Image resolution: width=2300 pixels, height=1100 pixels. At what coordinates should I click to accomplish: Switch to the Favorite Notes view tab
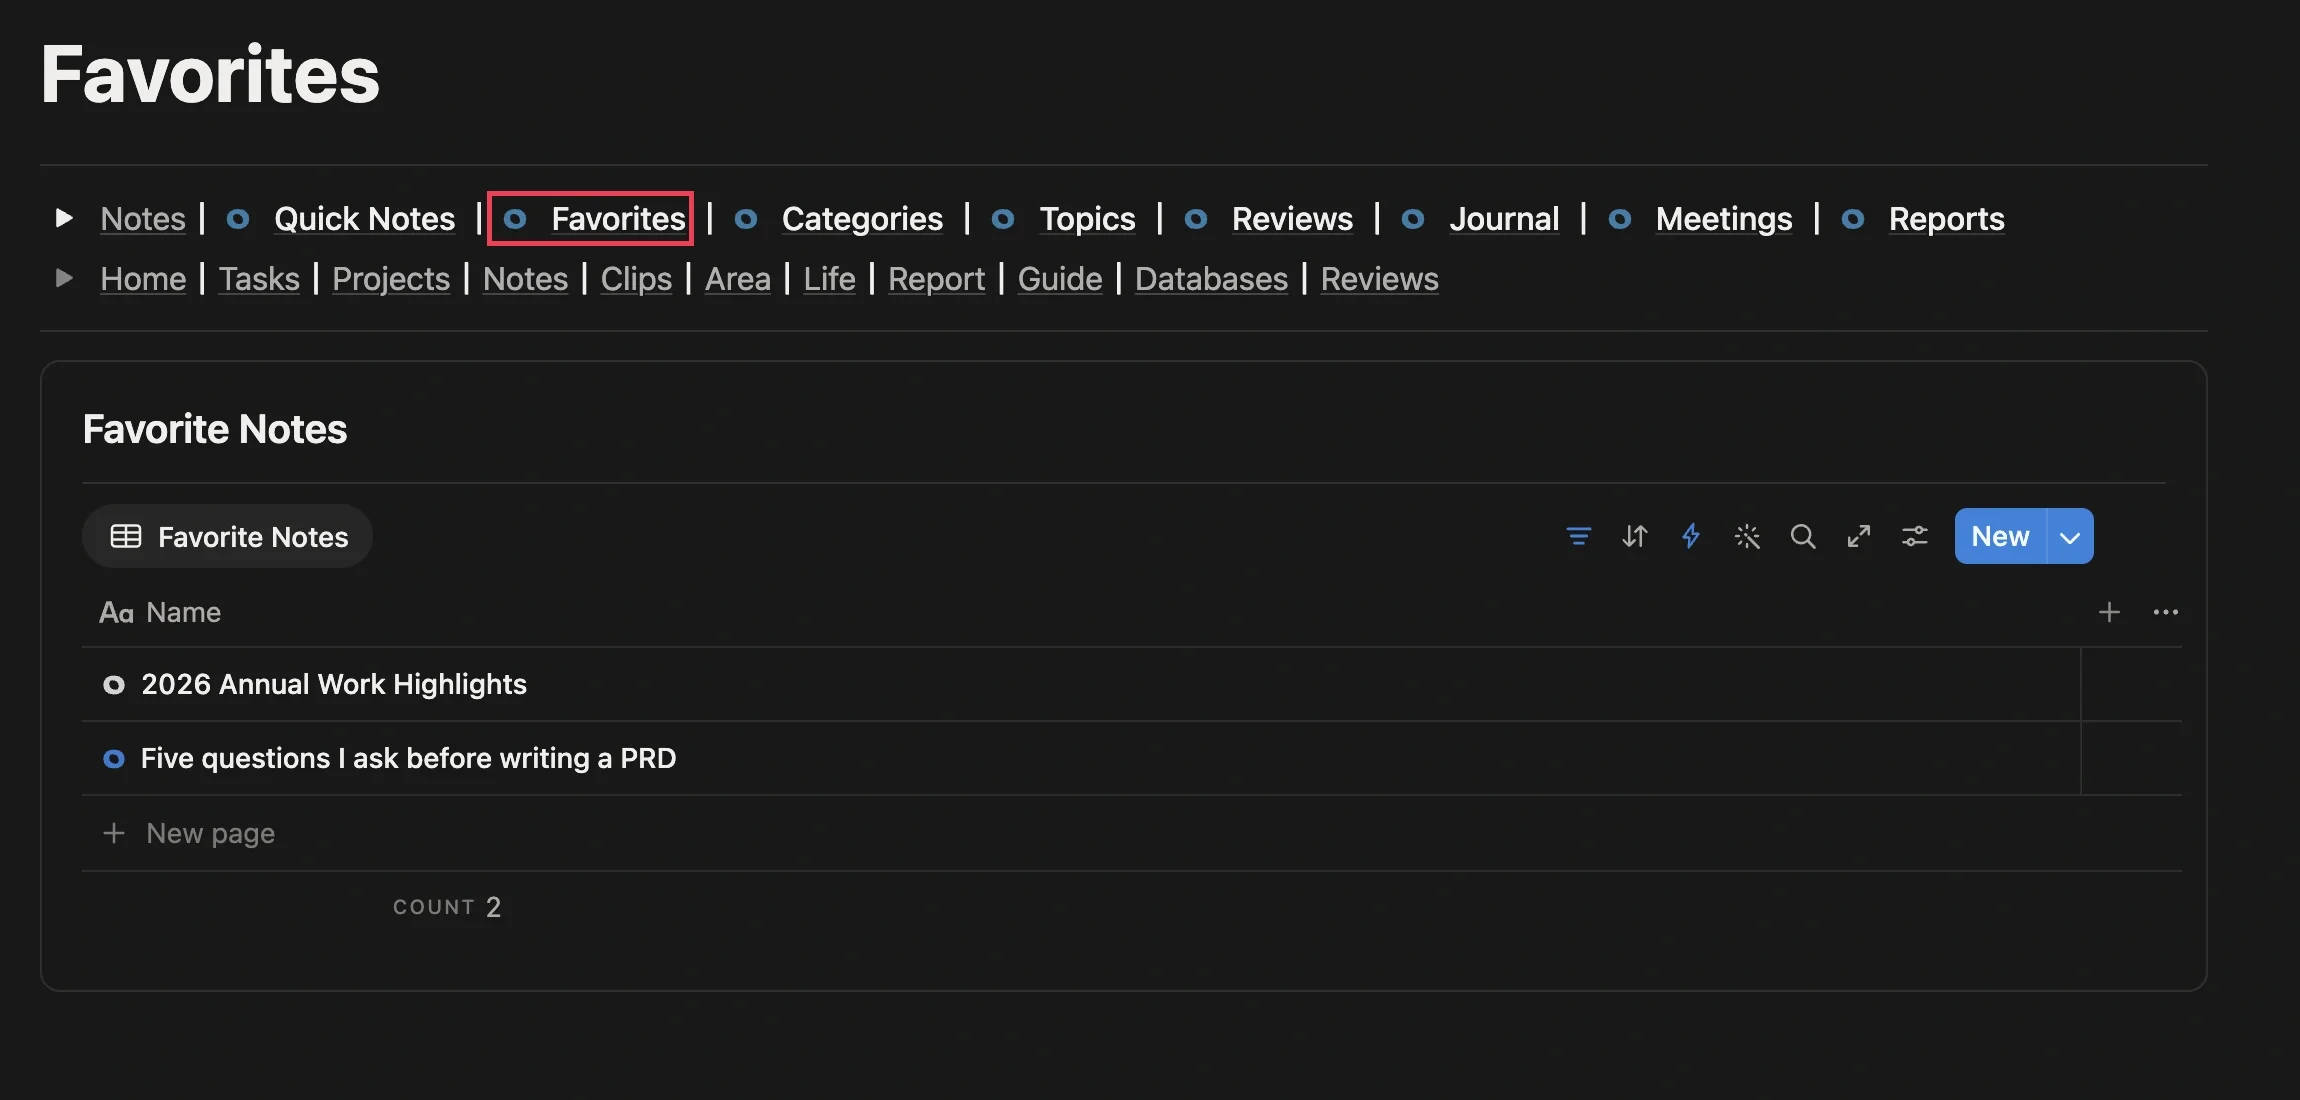[228, 537]
